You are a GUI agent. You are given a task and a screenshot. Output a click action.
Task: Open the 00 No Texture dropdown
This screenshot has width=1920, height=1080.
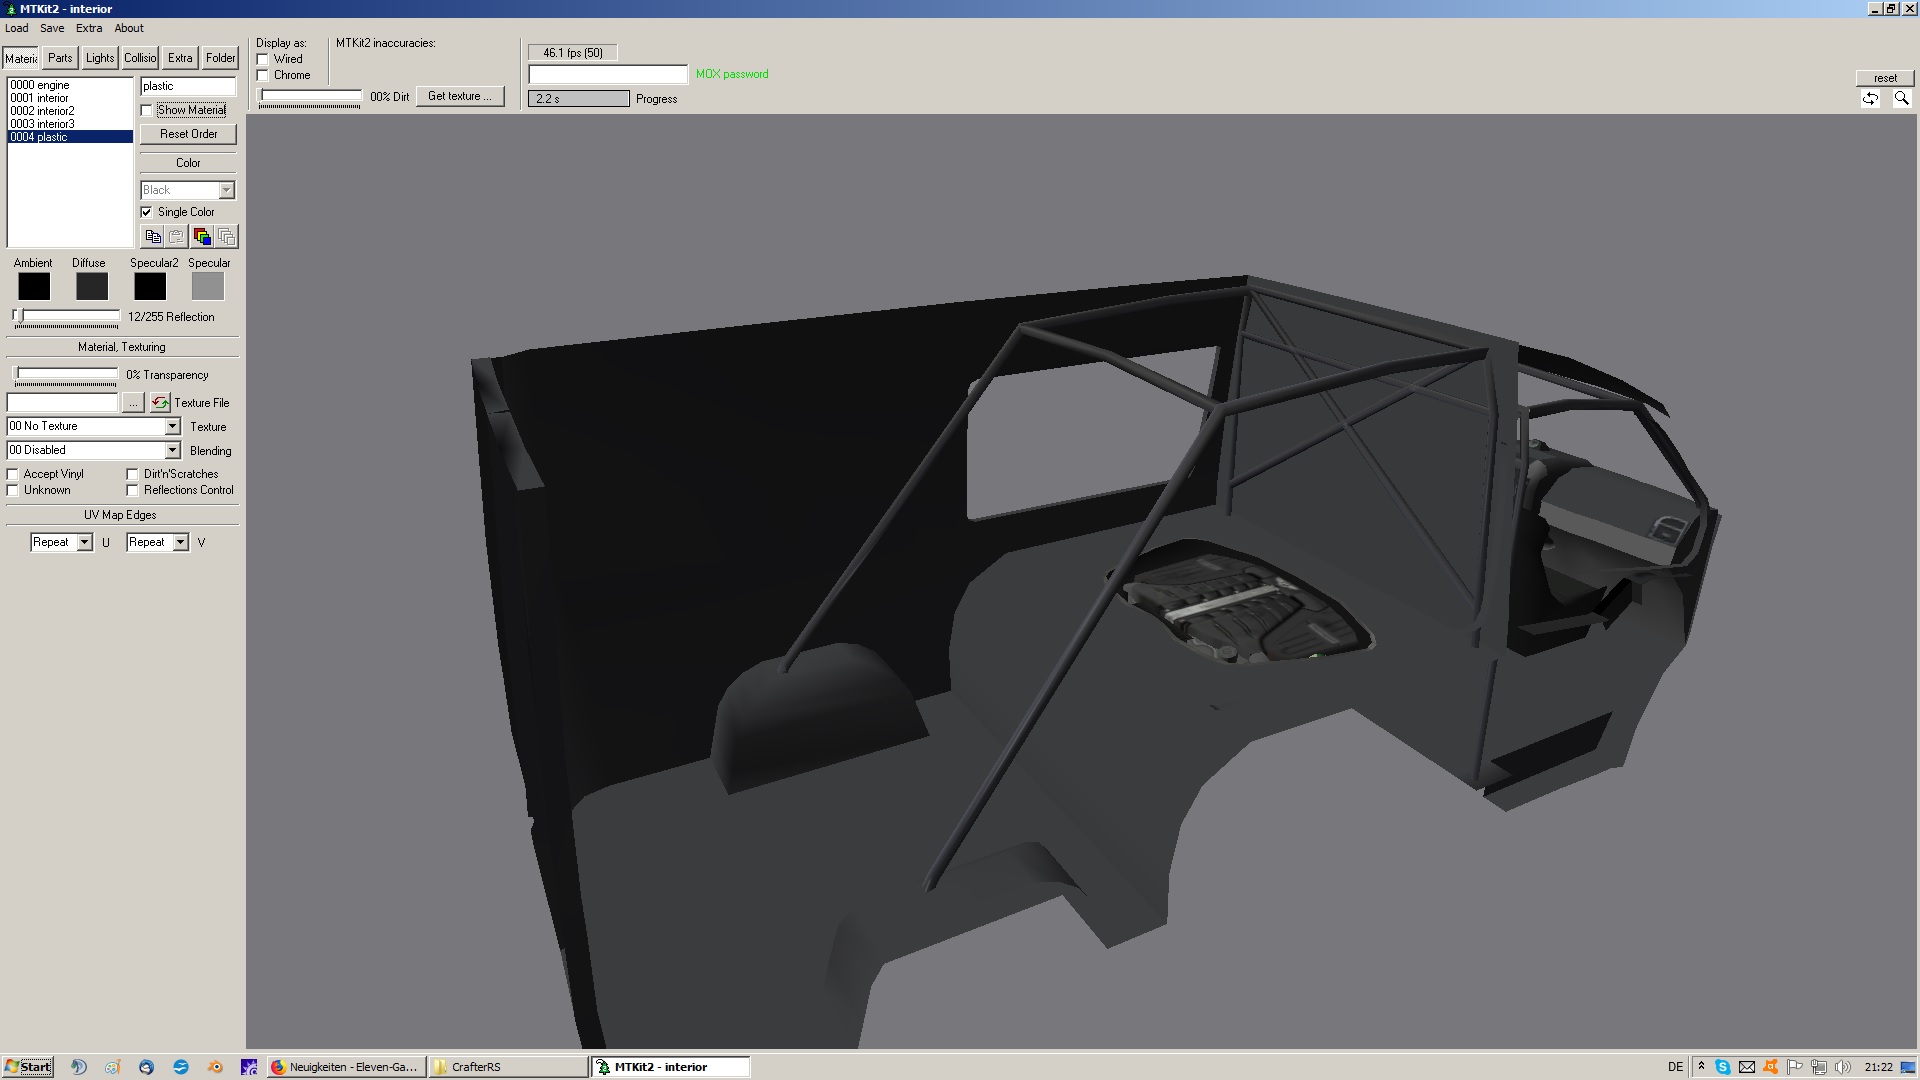pyautogui.click(x=172, y=427)
